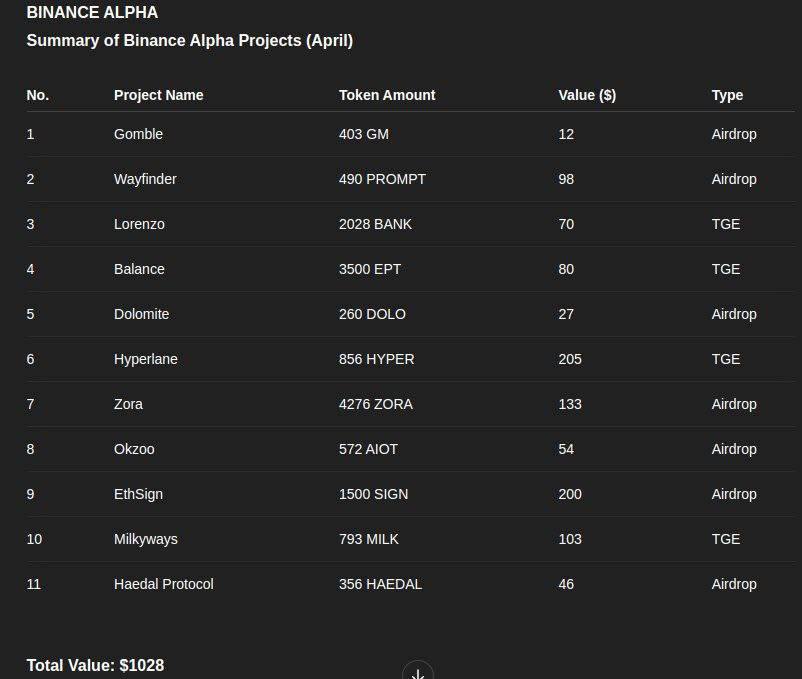Click "Airdrop" type in the Wayfinder row
The image size is (802, 679).
[734, 179]
